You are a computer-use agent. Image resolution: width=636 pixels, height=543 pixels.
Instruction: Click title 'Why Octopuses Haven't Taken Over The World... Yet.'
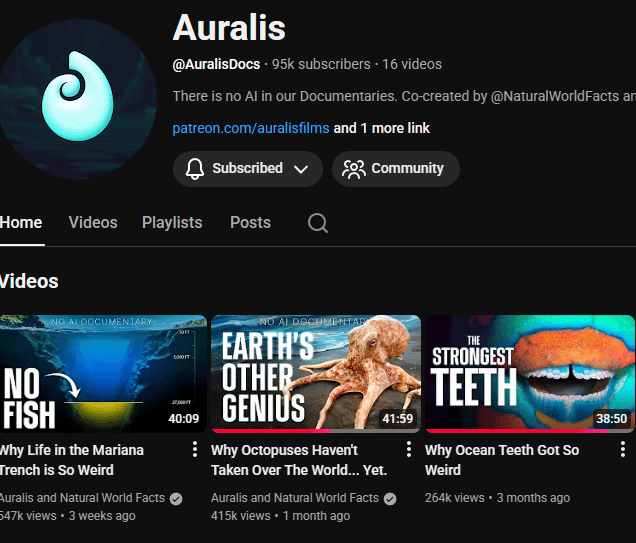[299, 460]
